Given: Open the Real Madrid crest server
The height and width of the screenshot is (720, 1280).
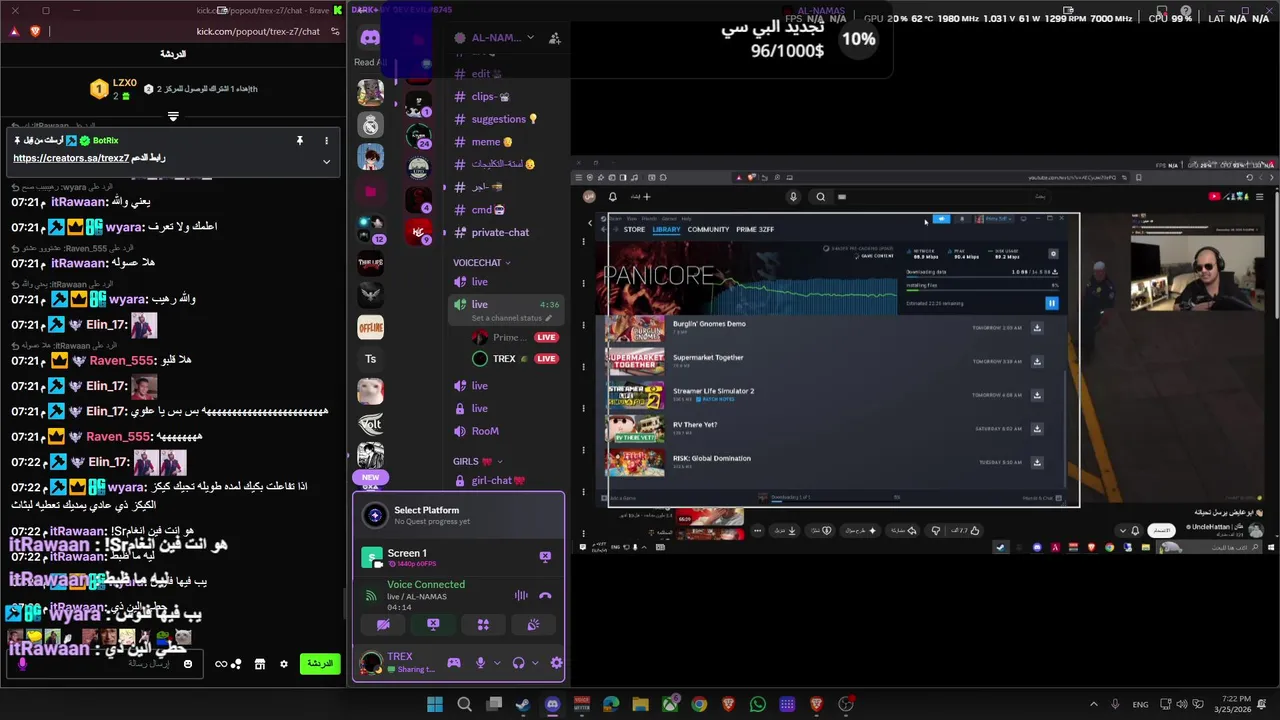Looking at the screenshot, I should pyautogui.click(x=371, y=125).
